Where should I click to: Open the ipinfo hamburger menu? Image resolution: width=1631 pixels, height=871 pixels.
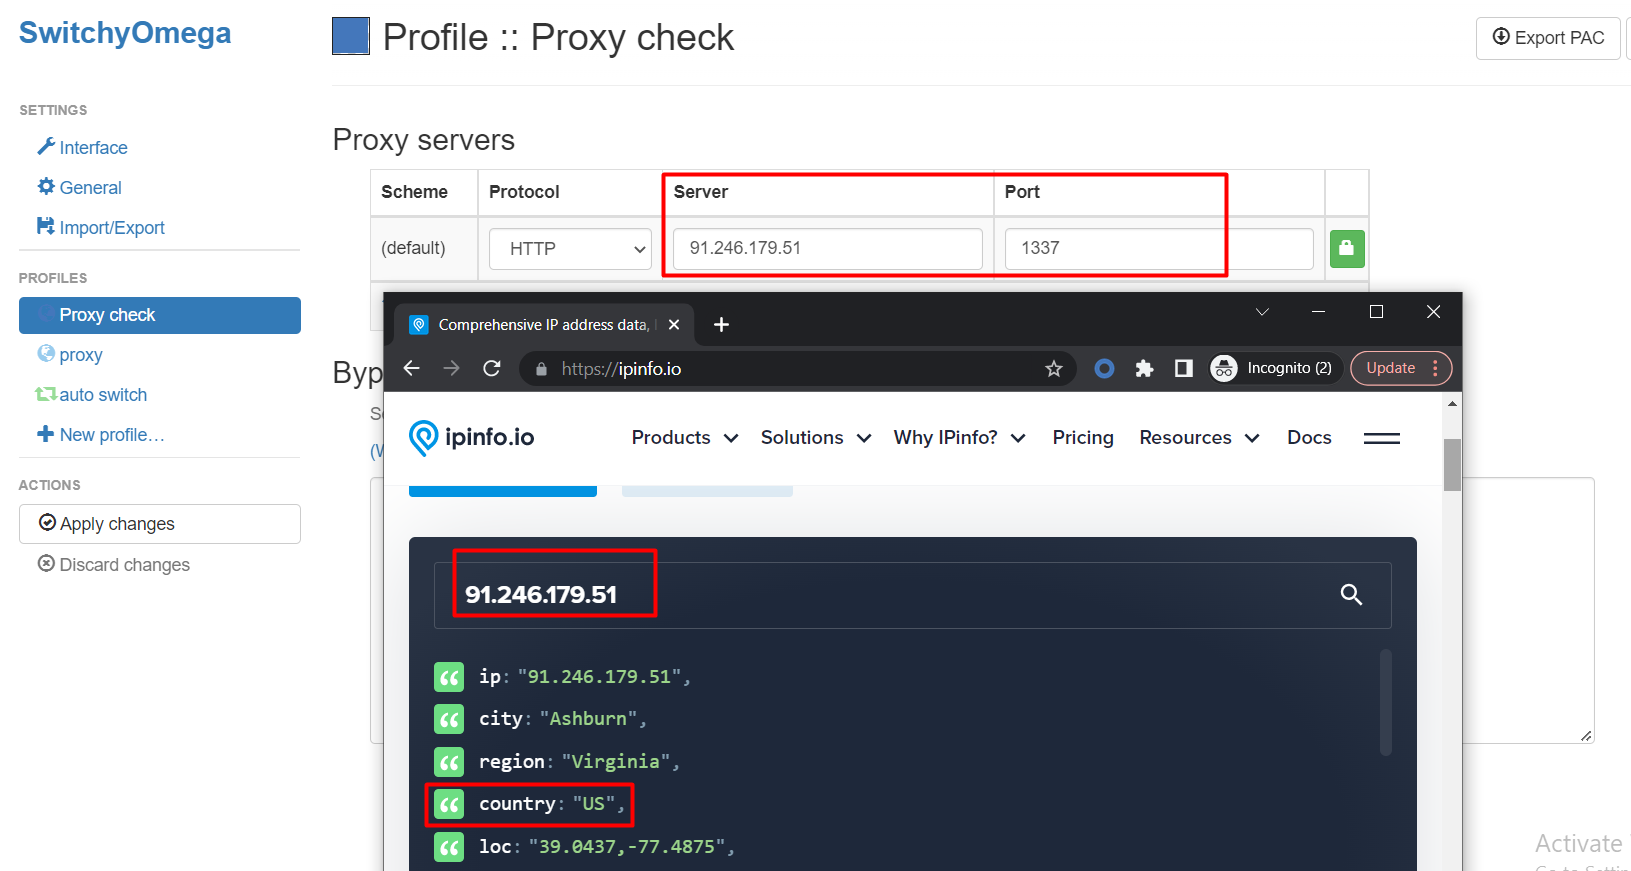(x=1382, y=438)
